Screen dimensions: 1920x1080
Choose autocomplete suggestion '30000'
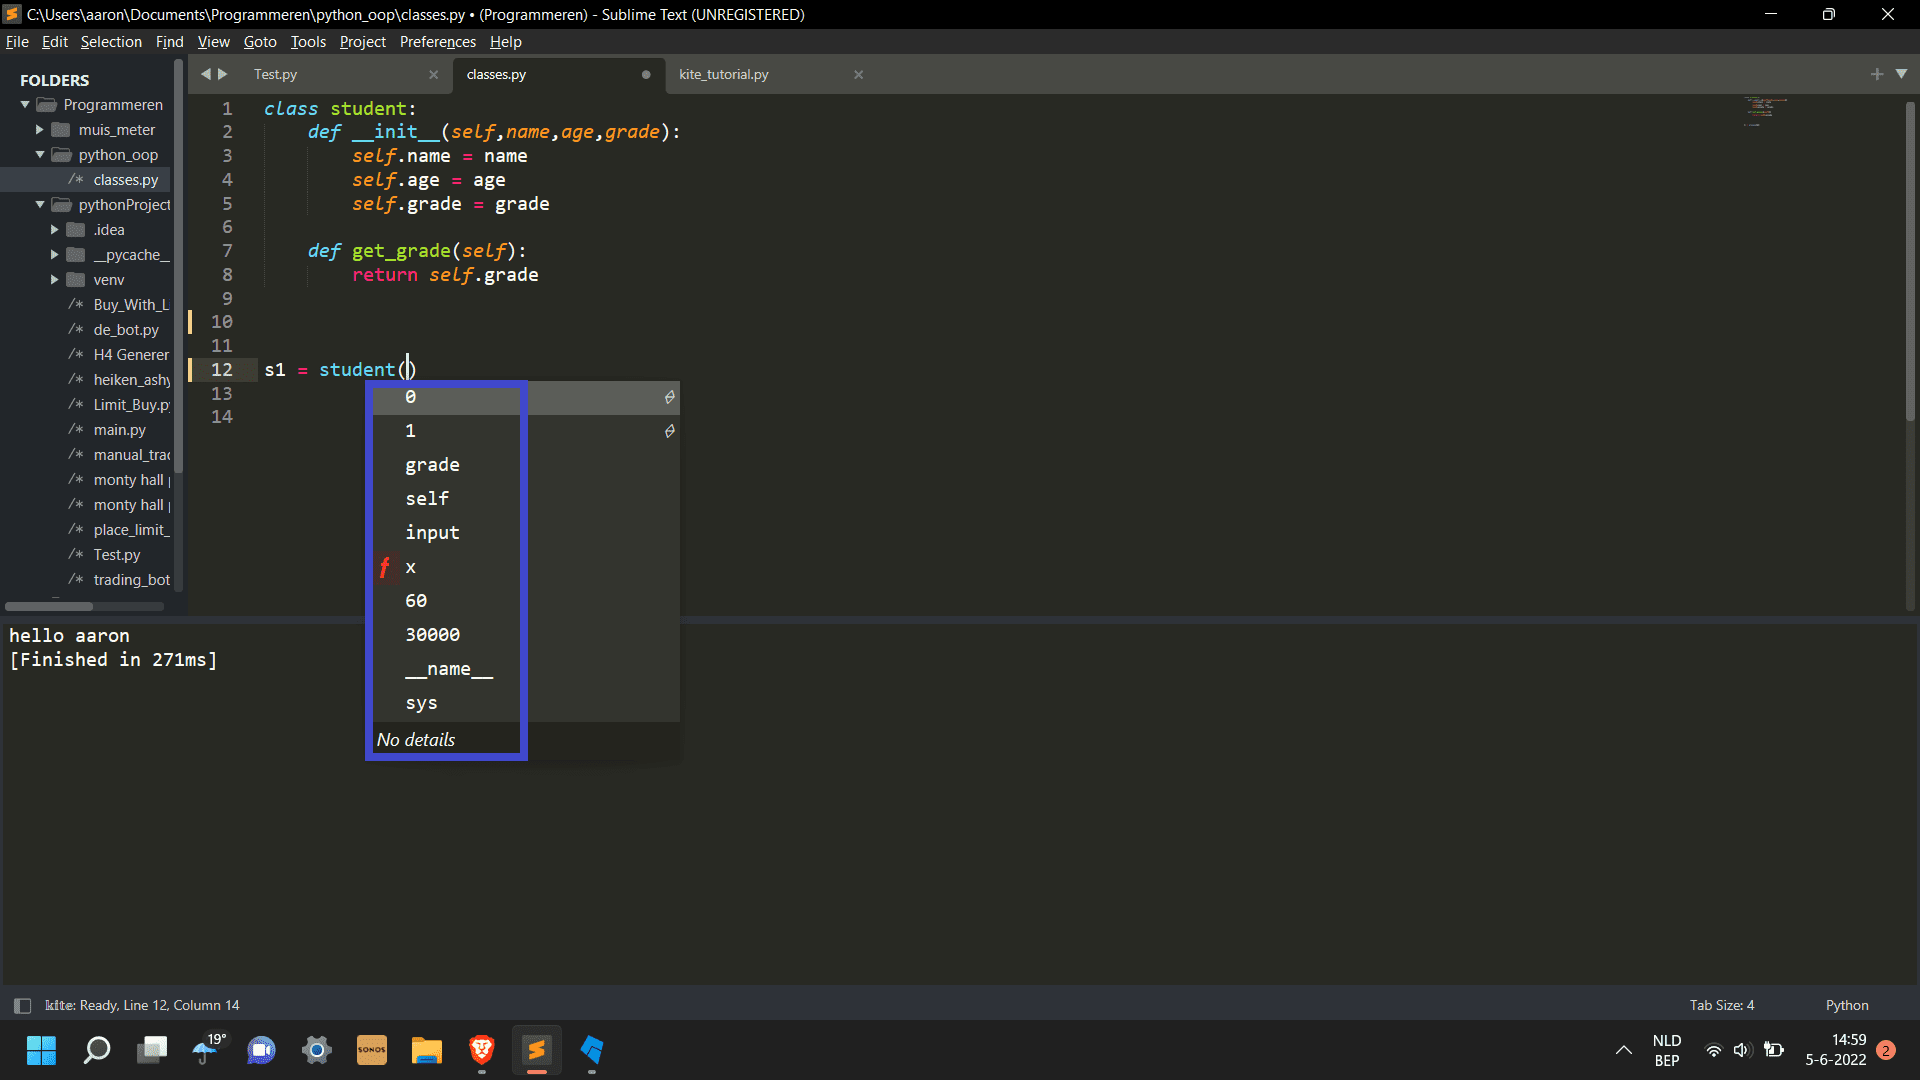526,635
